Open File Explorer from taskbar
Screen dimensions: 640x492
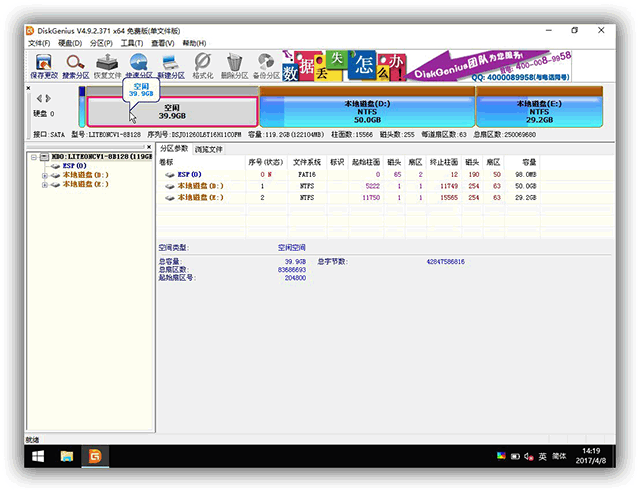point(67,456)
